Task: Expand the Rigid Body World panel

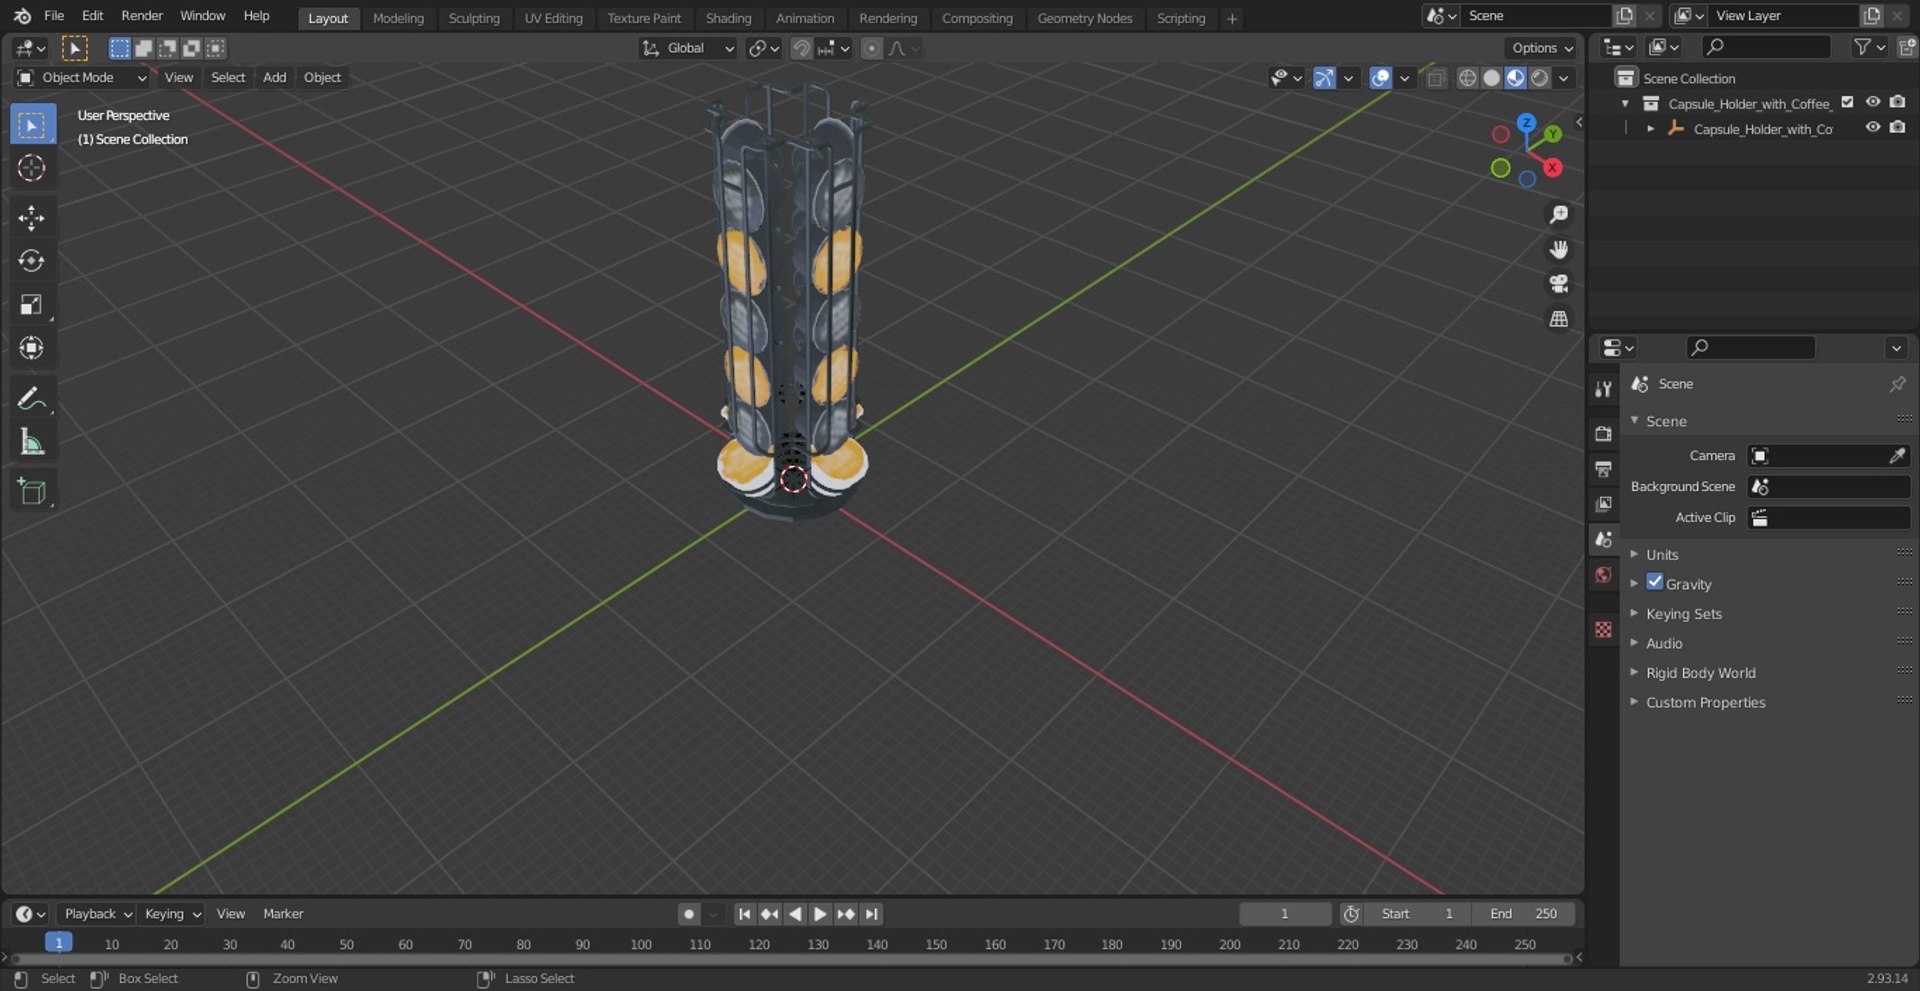Action: click(x=1700, y=673)
